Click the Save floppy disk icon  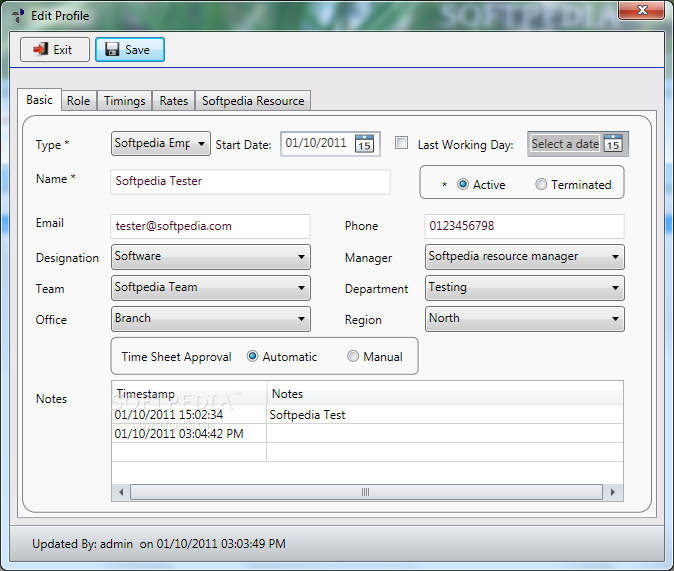[112, 49]
